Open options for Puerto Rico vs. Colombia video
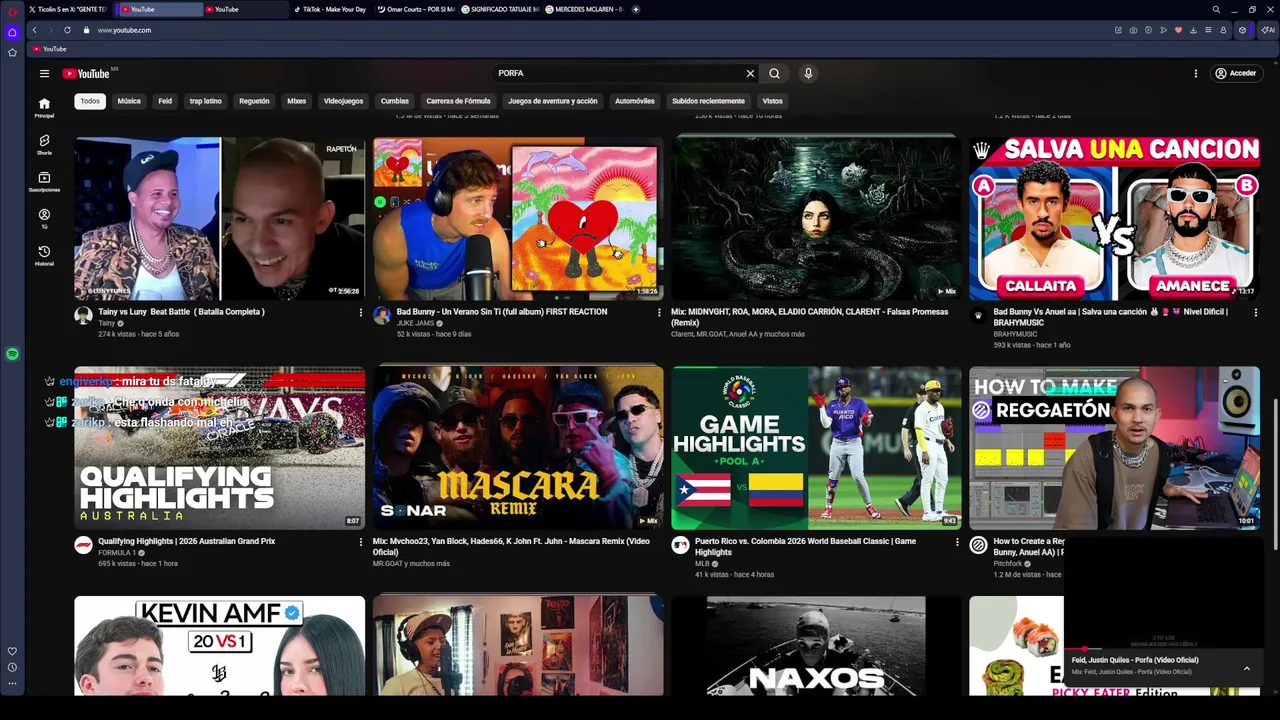 pyautogui.click(x=957, y=542)
